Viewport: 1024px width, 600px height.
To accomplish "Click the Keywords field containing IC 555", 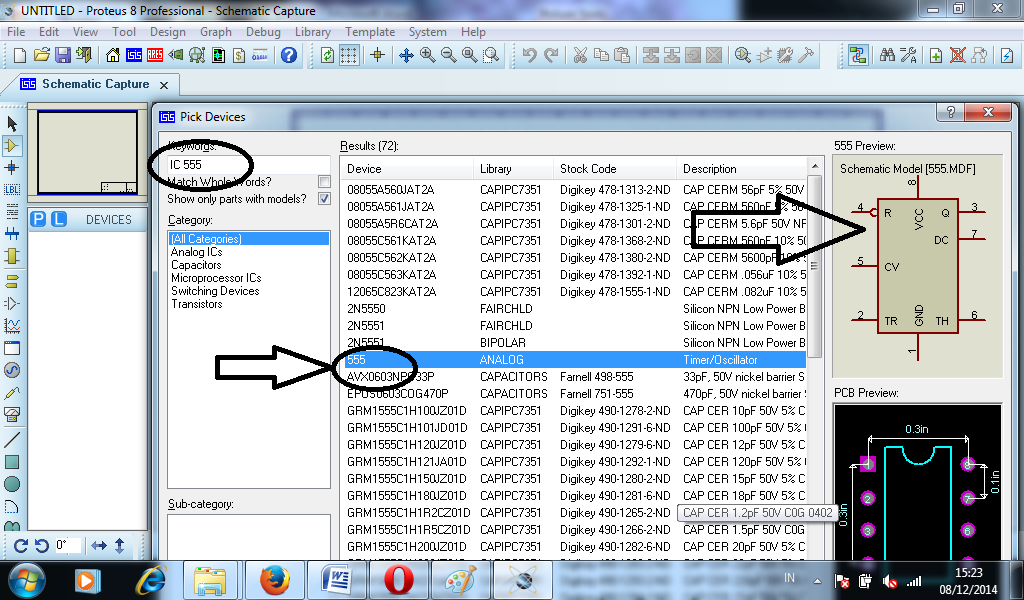I will click(249, 165).
